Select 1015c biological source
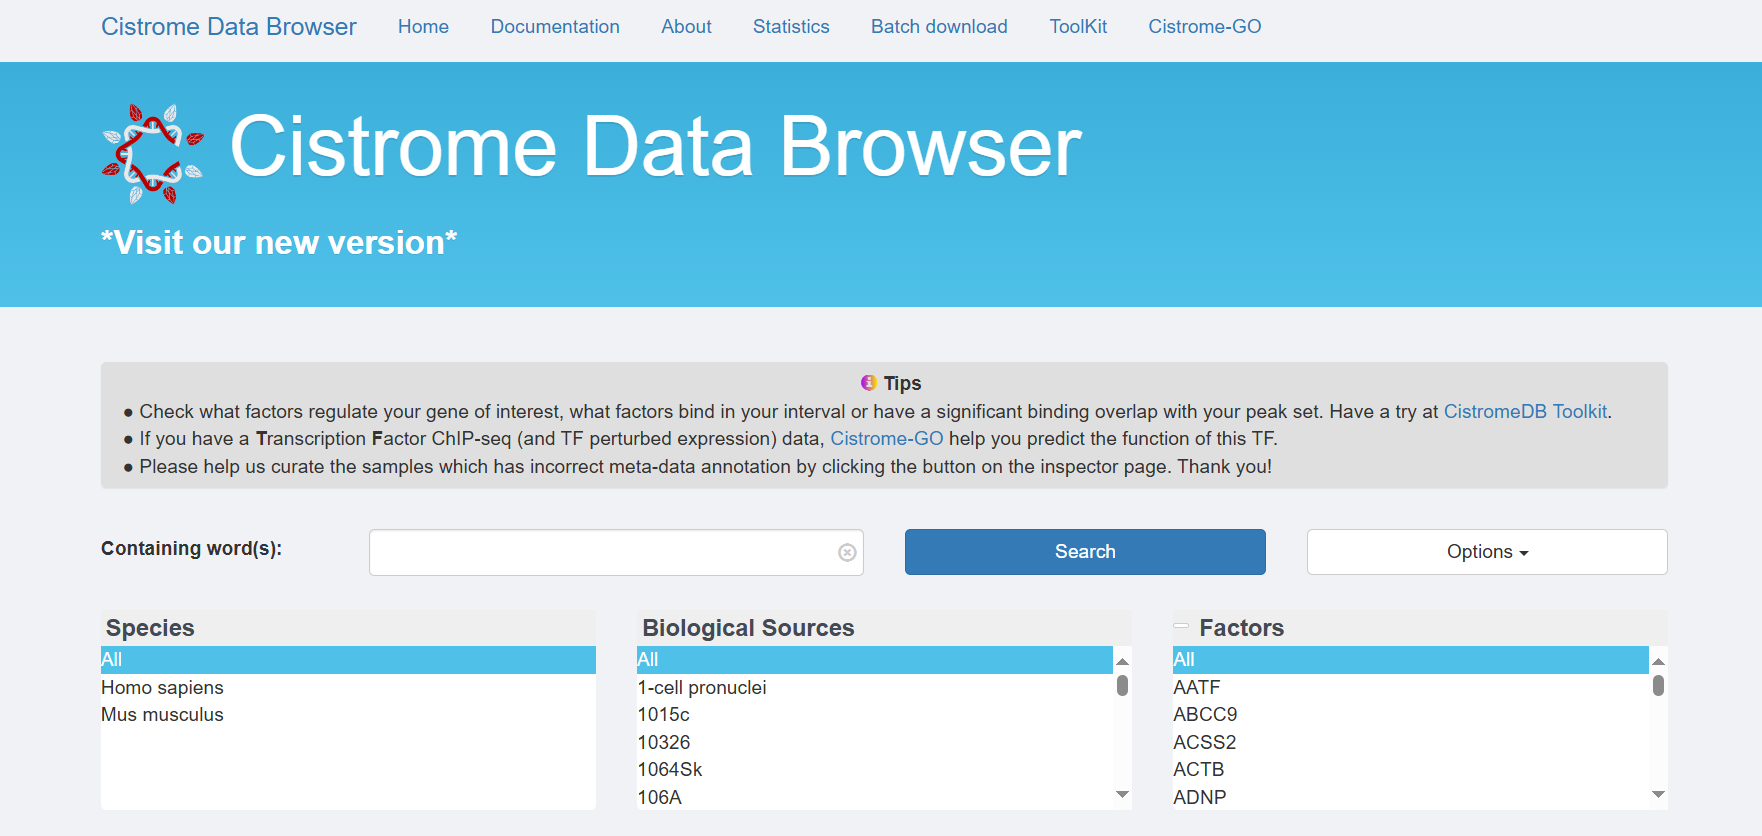The height and width of the screenshot is (836, 1762). pyautogui.click(x=875, y=715)
